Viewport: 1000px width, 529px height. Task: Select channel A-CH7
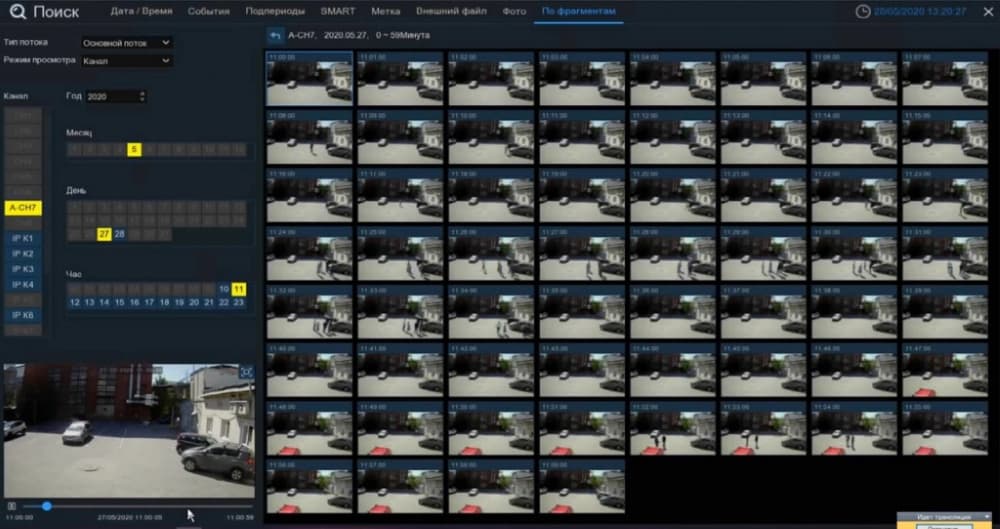pos(24,208)
